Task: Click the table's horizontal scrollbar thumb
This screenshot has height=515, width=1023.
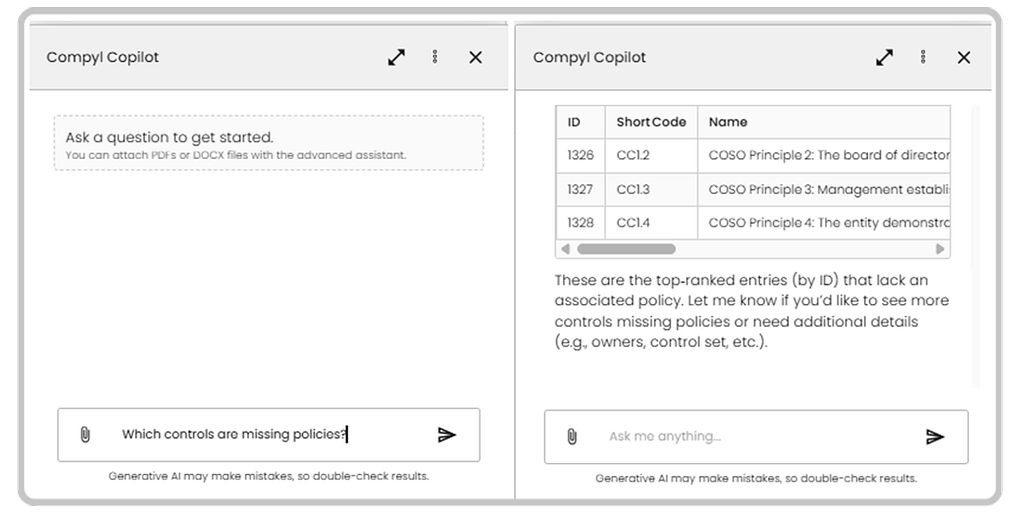Action: click(626, 248)
